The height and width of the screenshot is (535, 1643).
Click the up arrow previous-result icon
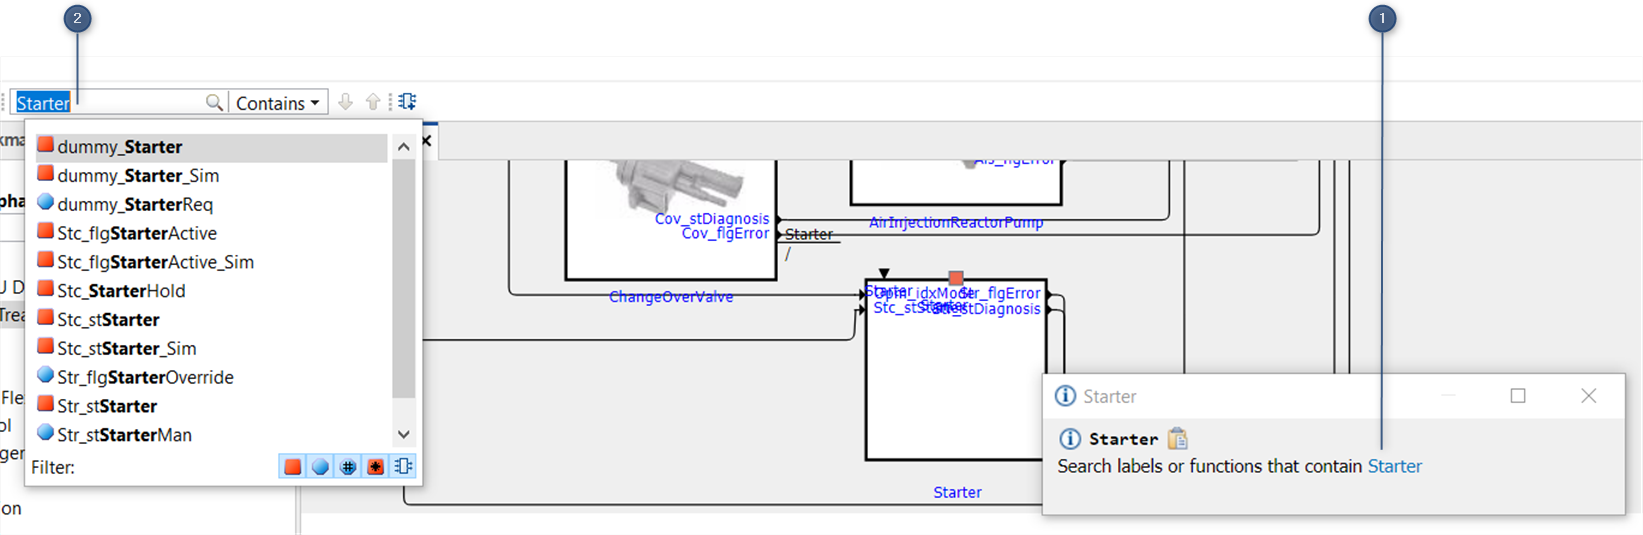pos(373,102)
